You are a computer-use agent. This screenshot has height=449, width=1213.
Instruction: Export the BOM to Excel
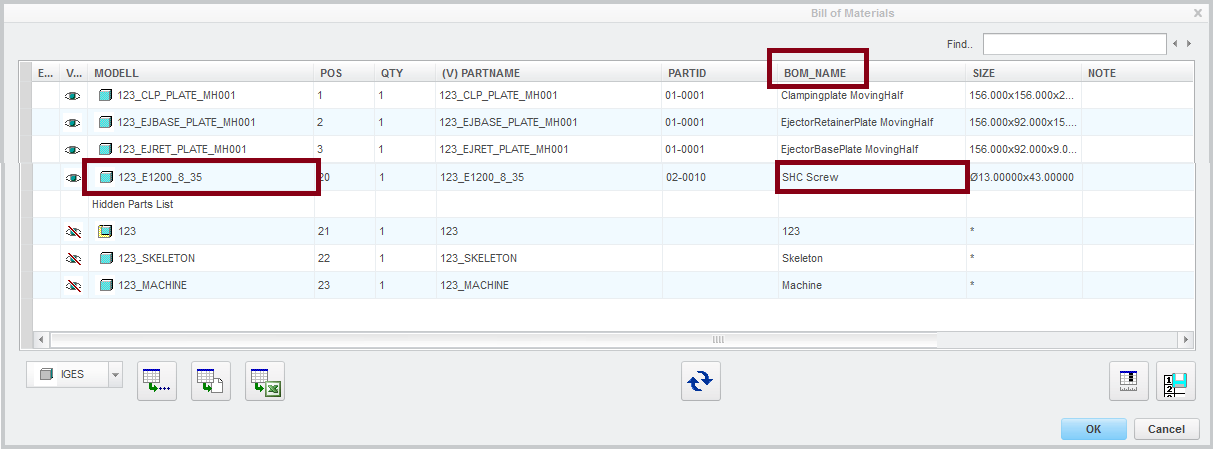265,381
